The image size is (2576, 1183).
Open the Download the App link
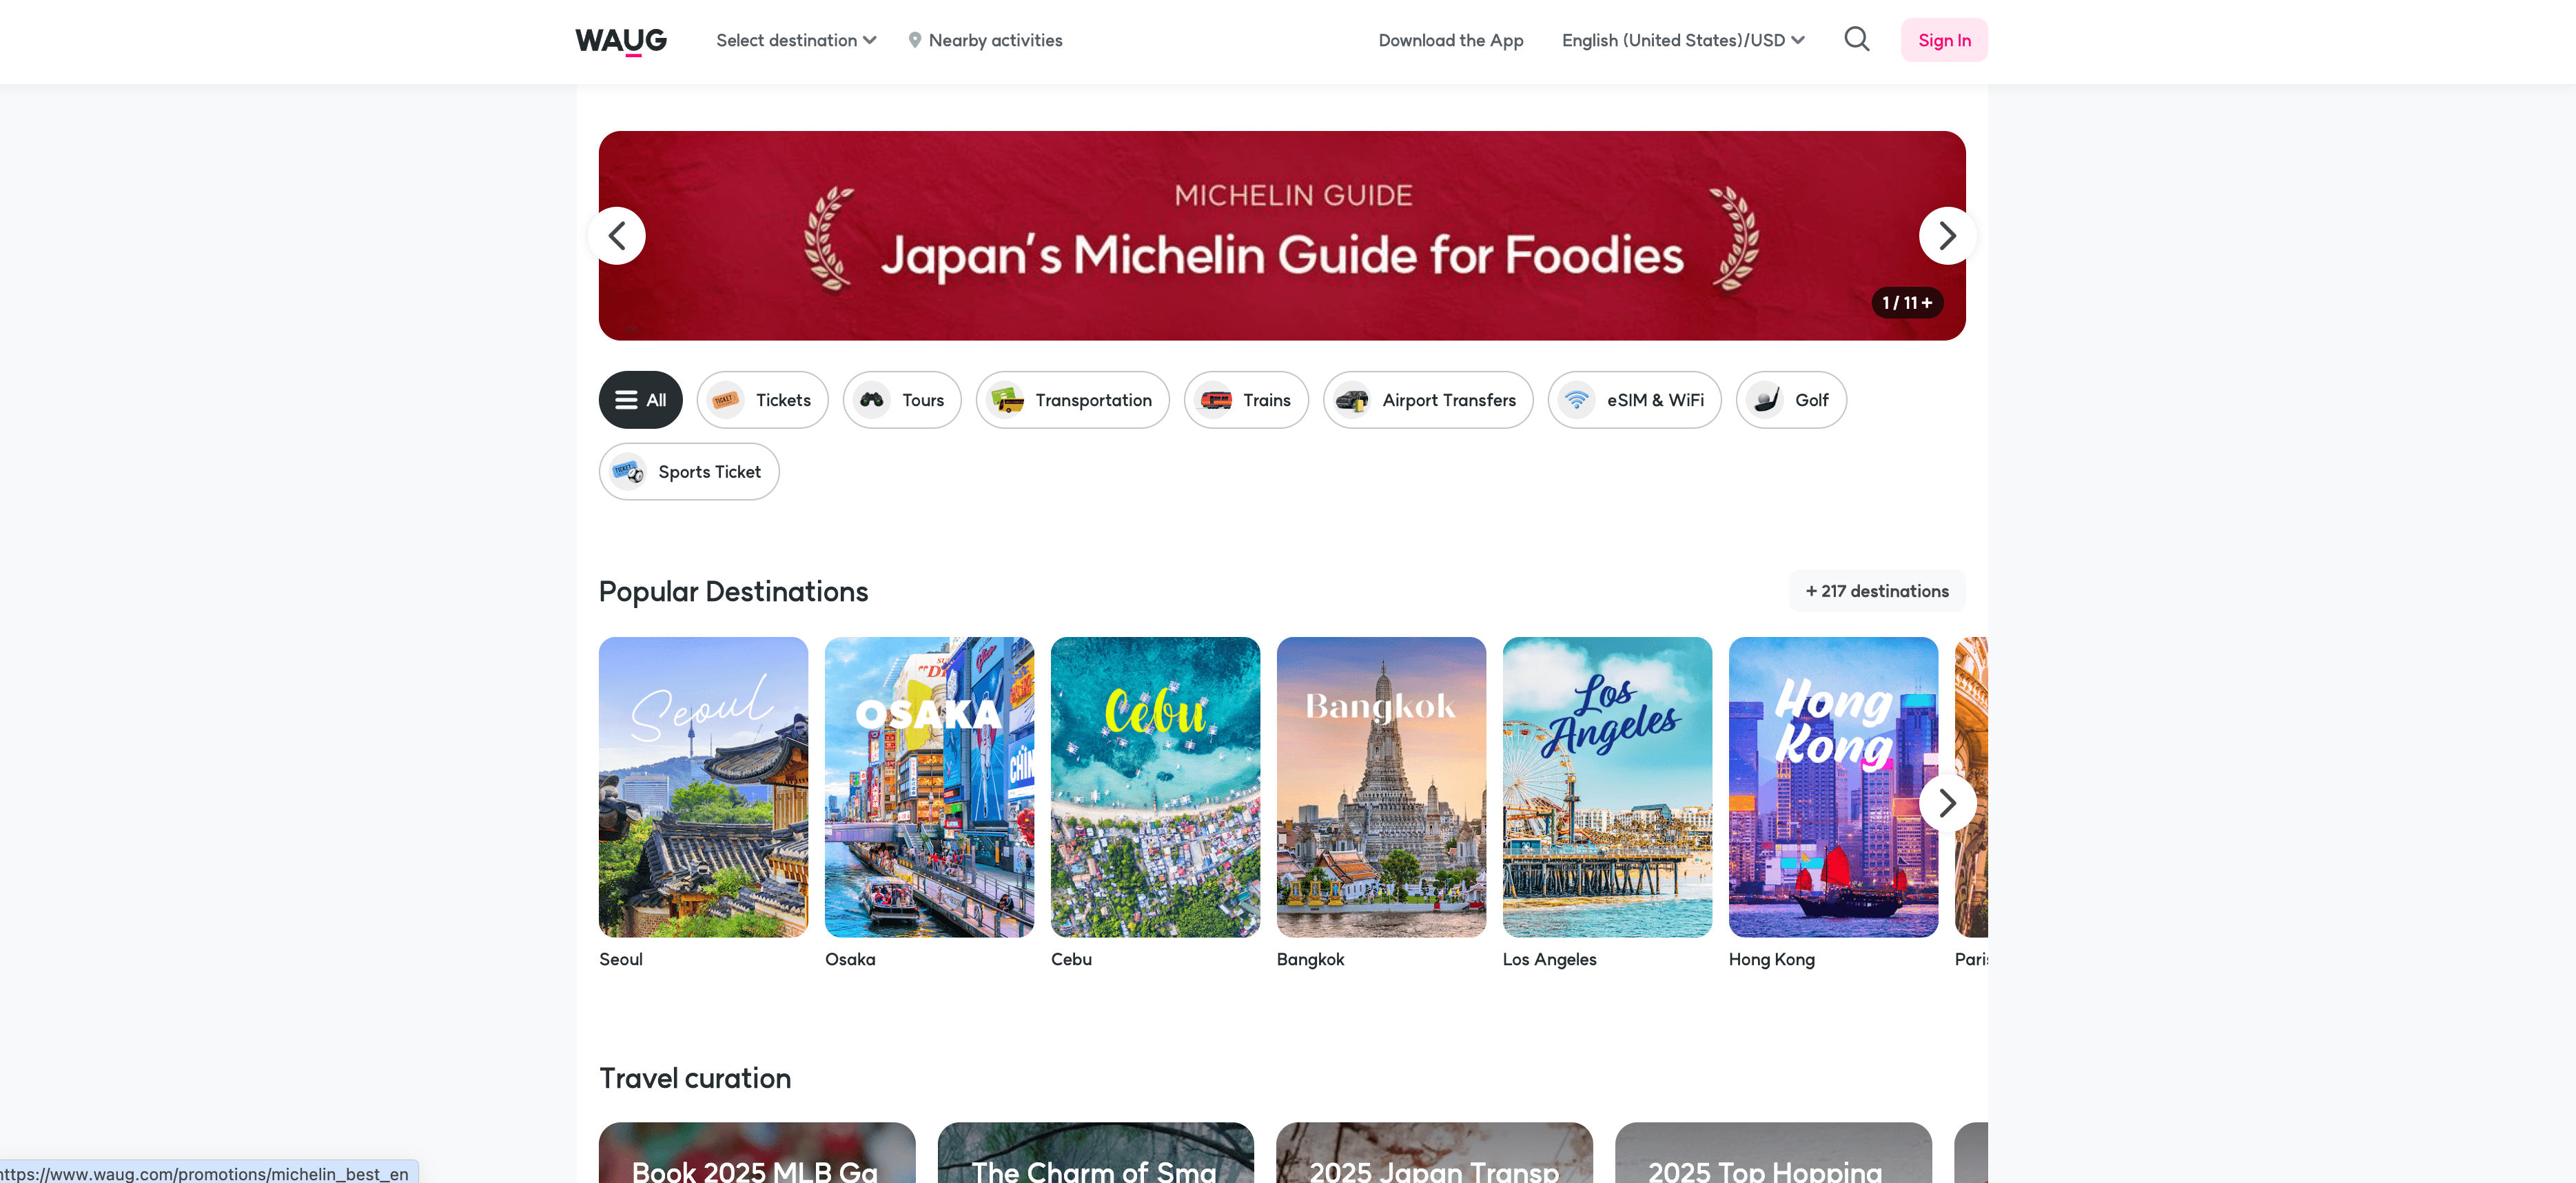tap(1450, 40)
